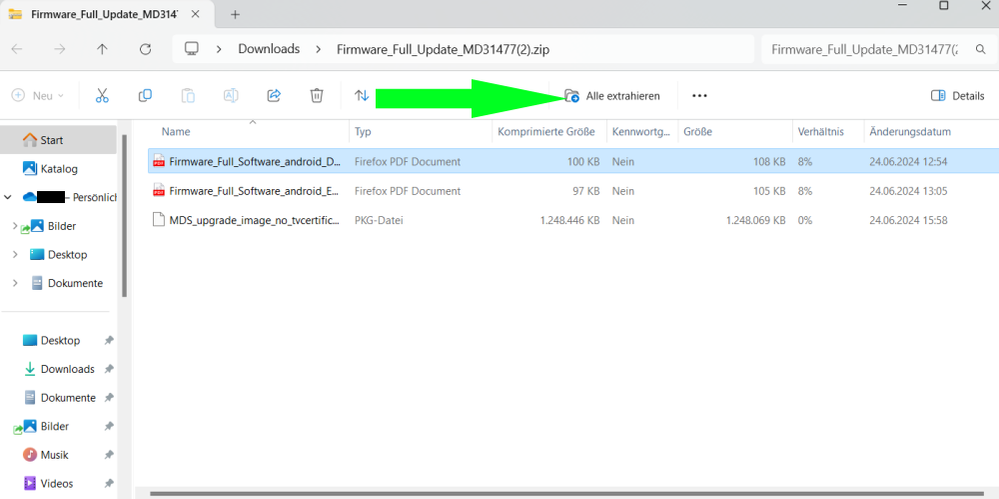Click the Copy icon in toolbar

tap(145, 96)
